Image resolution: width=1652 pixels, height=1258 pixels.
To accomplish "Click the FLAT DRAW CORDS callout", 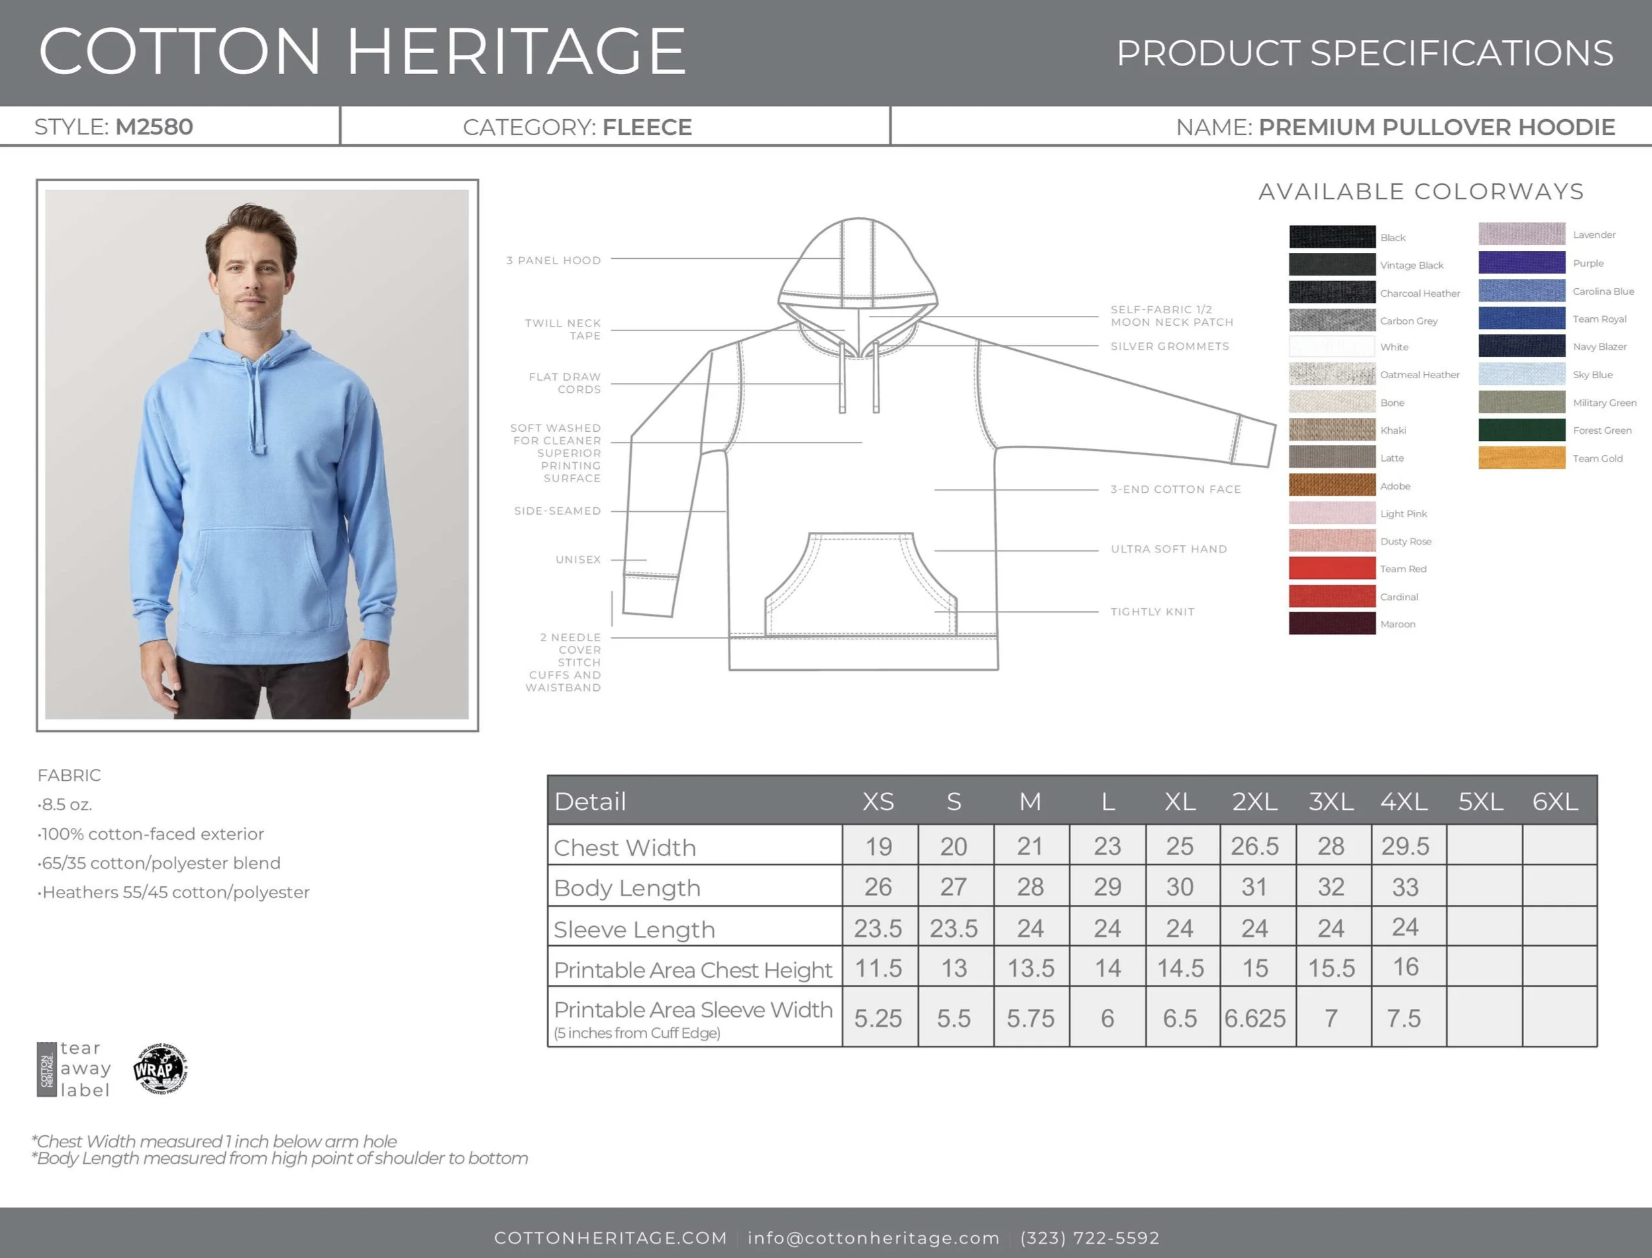I will [x=565, y=383].
